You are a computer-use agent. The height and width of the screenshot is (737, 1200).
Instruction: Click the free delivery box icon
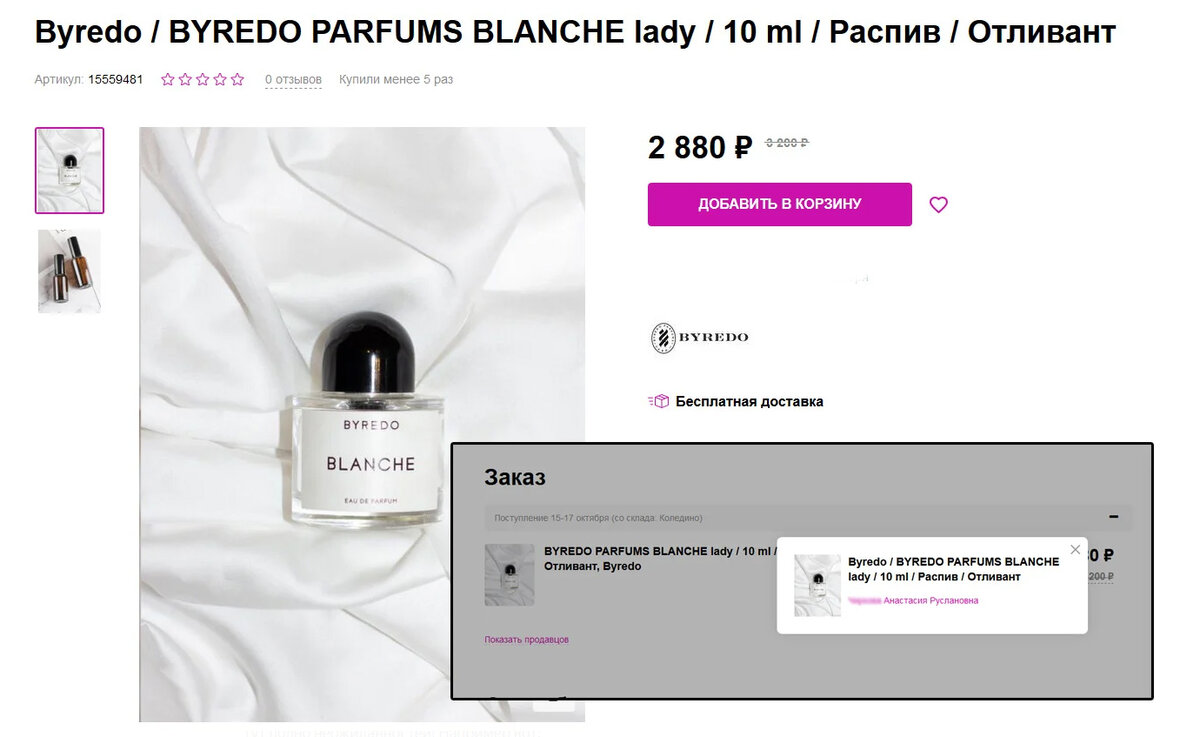658,401
